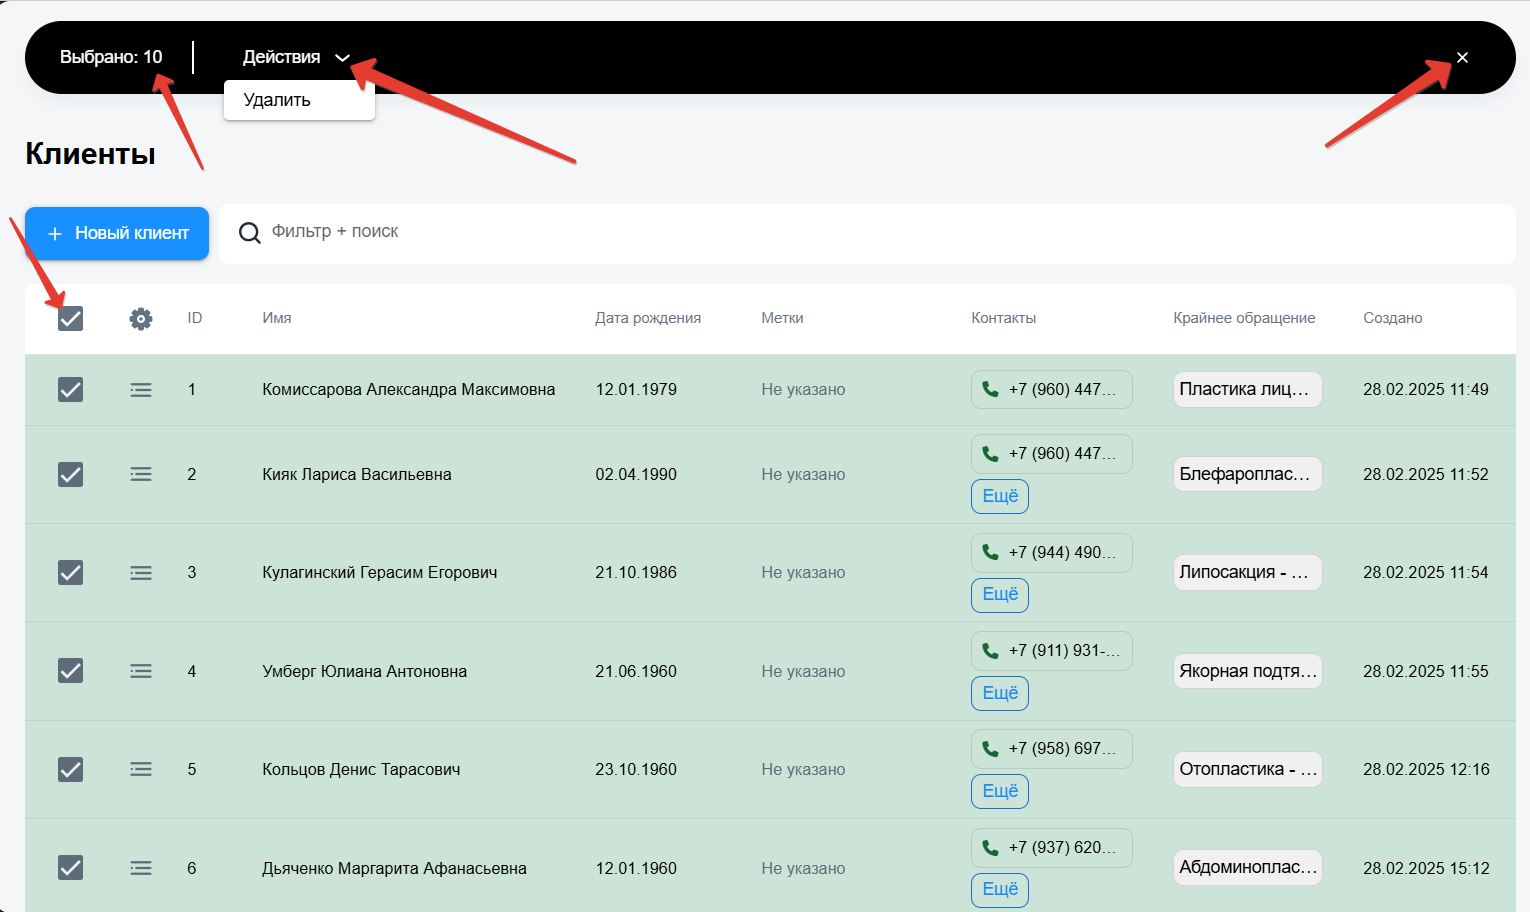
Task: Click the phone icon in Кулагинский Герасим row
Action: (990, 552)
